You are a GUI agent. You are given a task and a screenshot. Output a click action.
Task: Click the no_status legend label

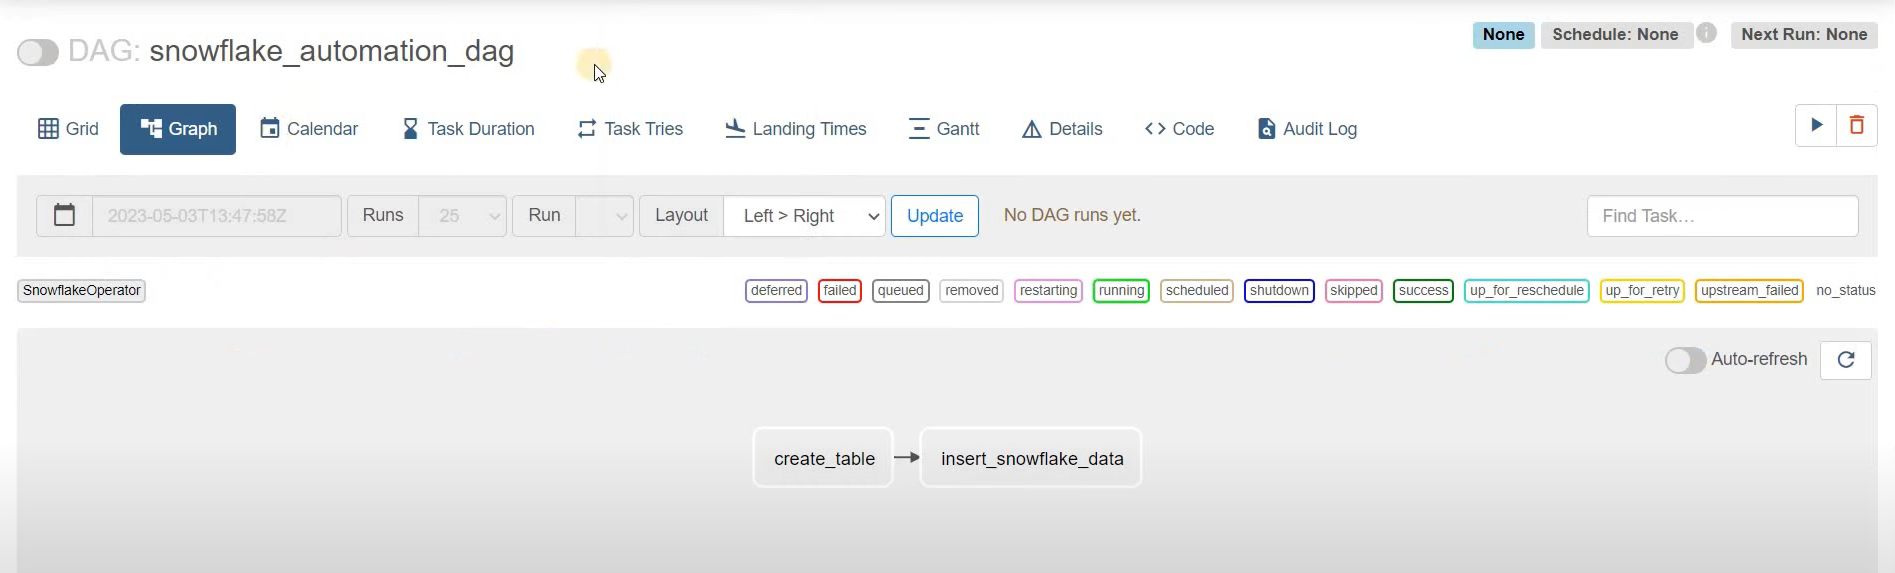click(x=1846, y=291)
